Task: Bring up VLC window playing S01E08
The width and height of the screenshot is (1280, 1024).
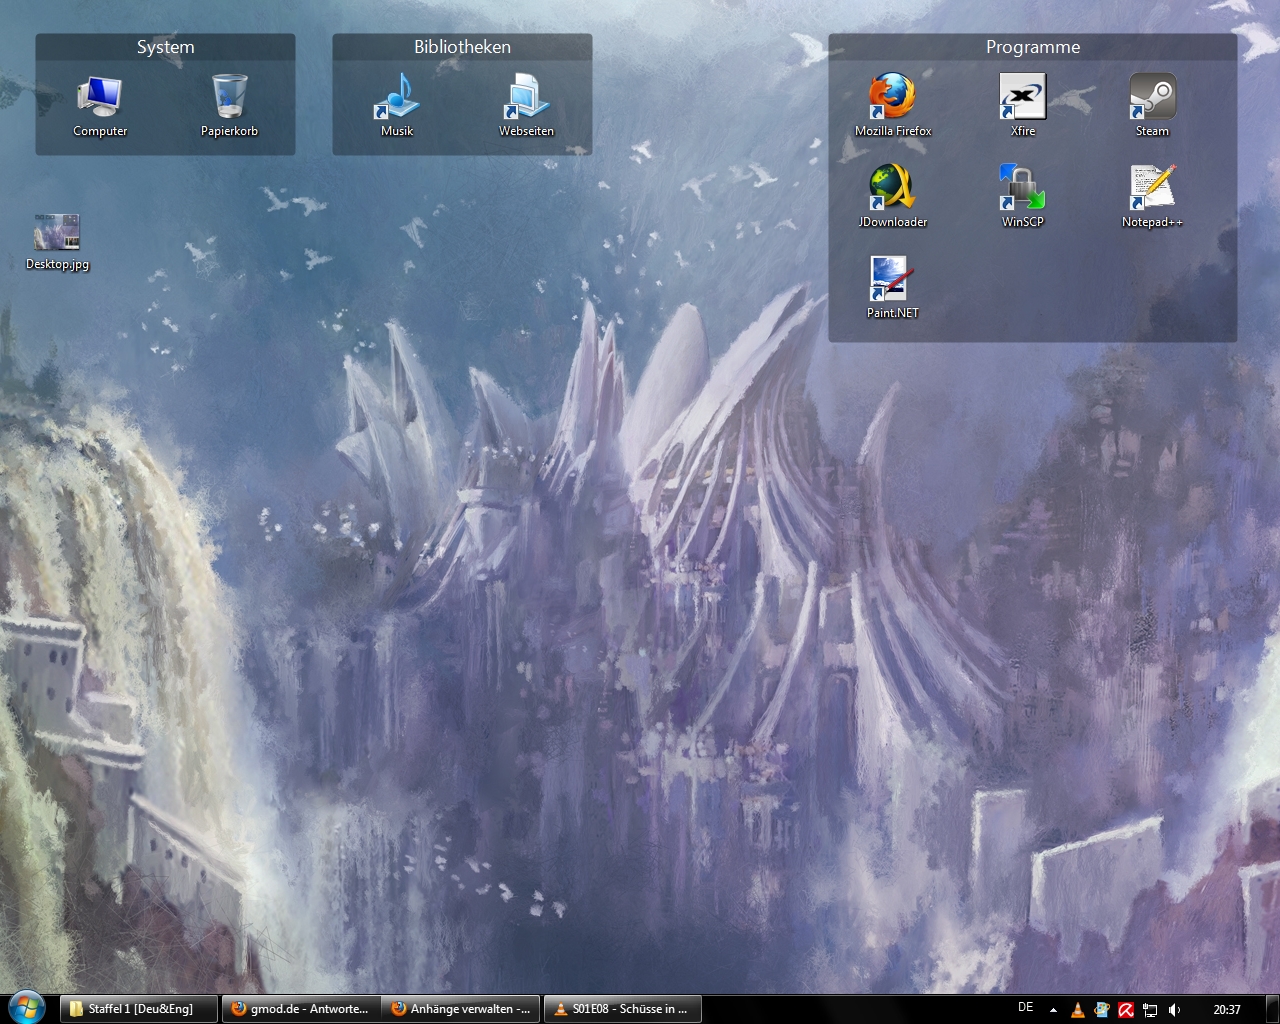Action: 622,1009
